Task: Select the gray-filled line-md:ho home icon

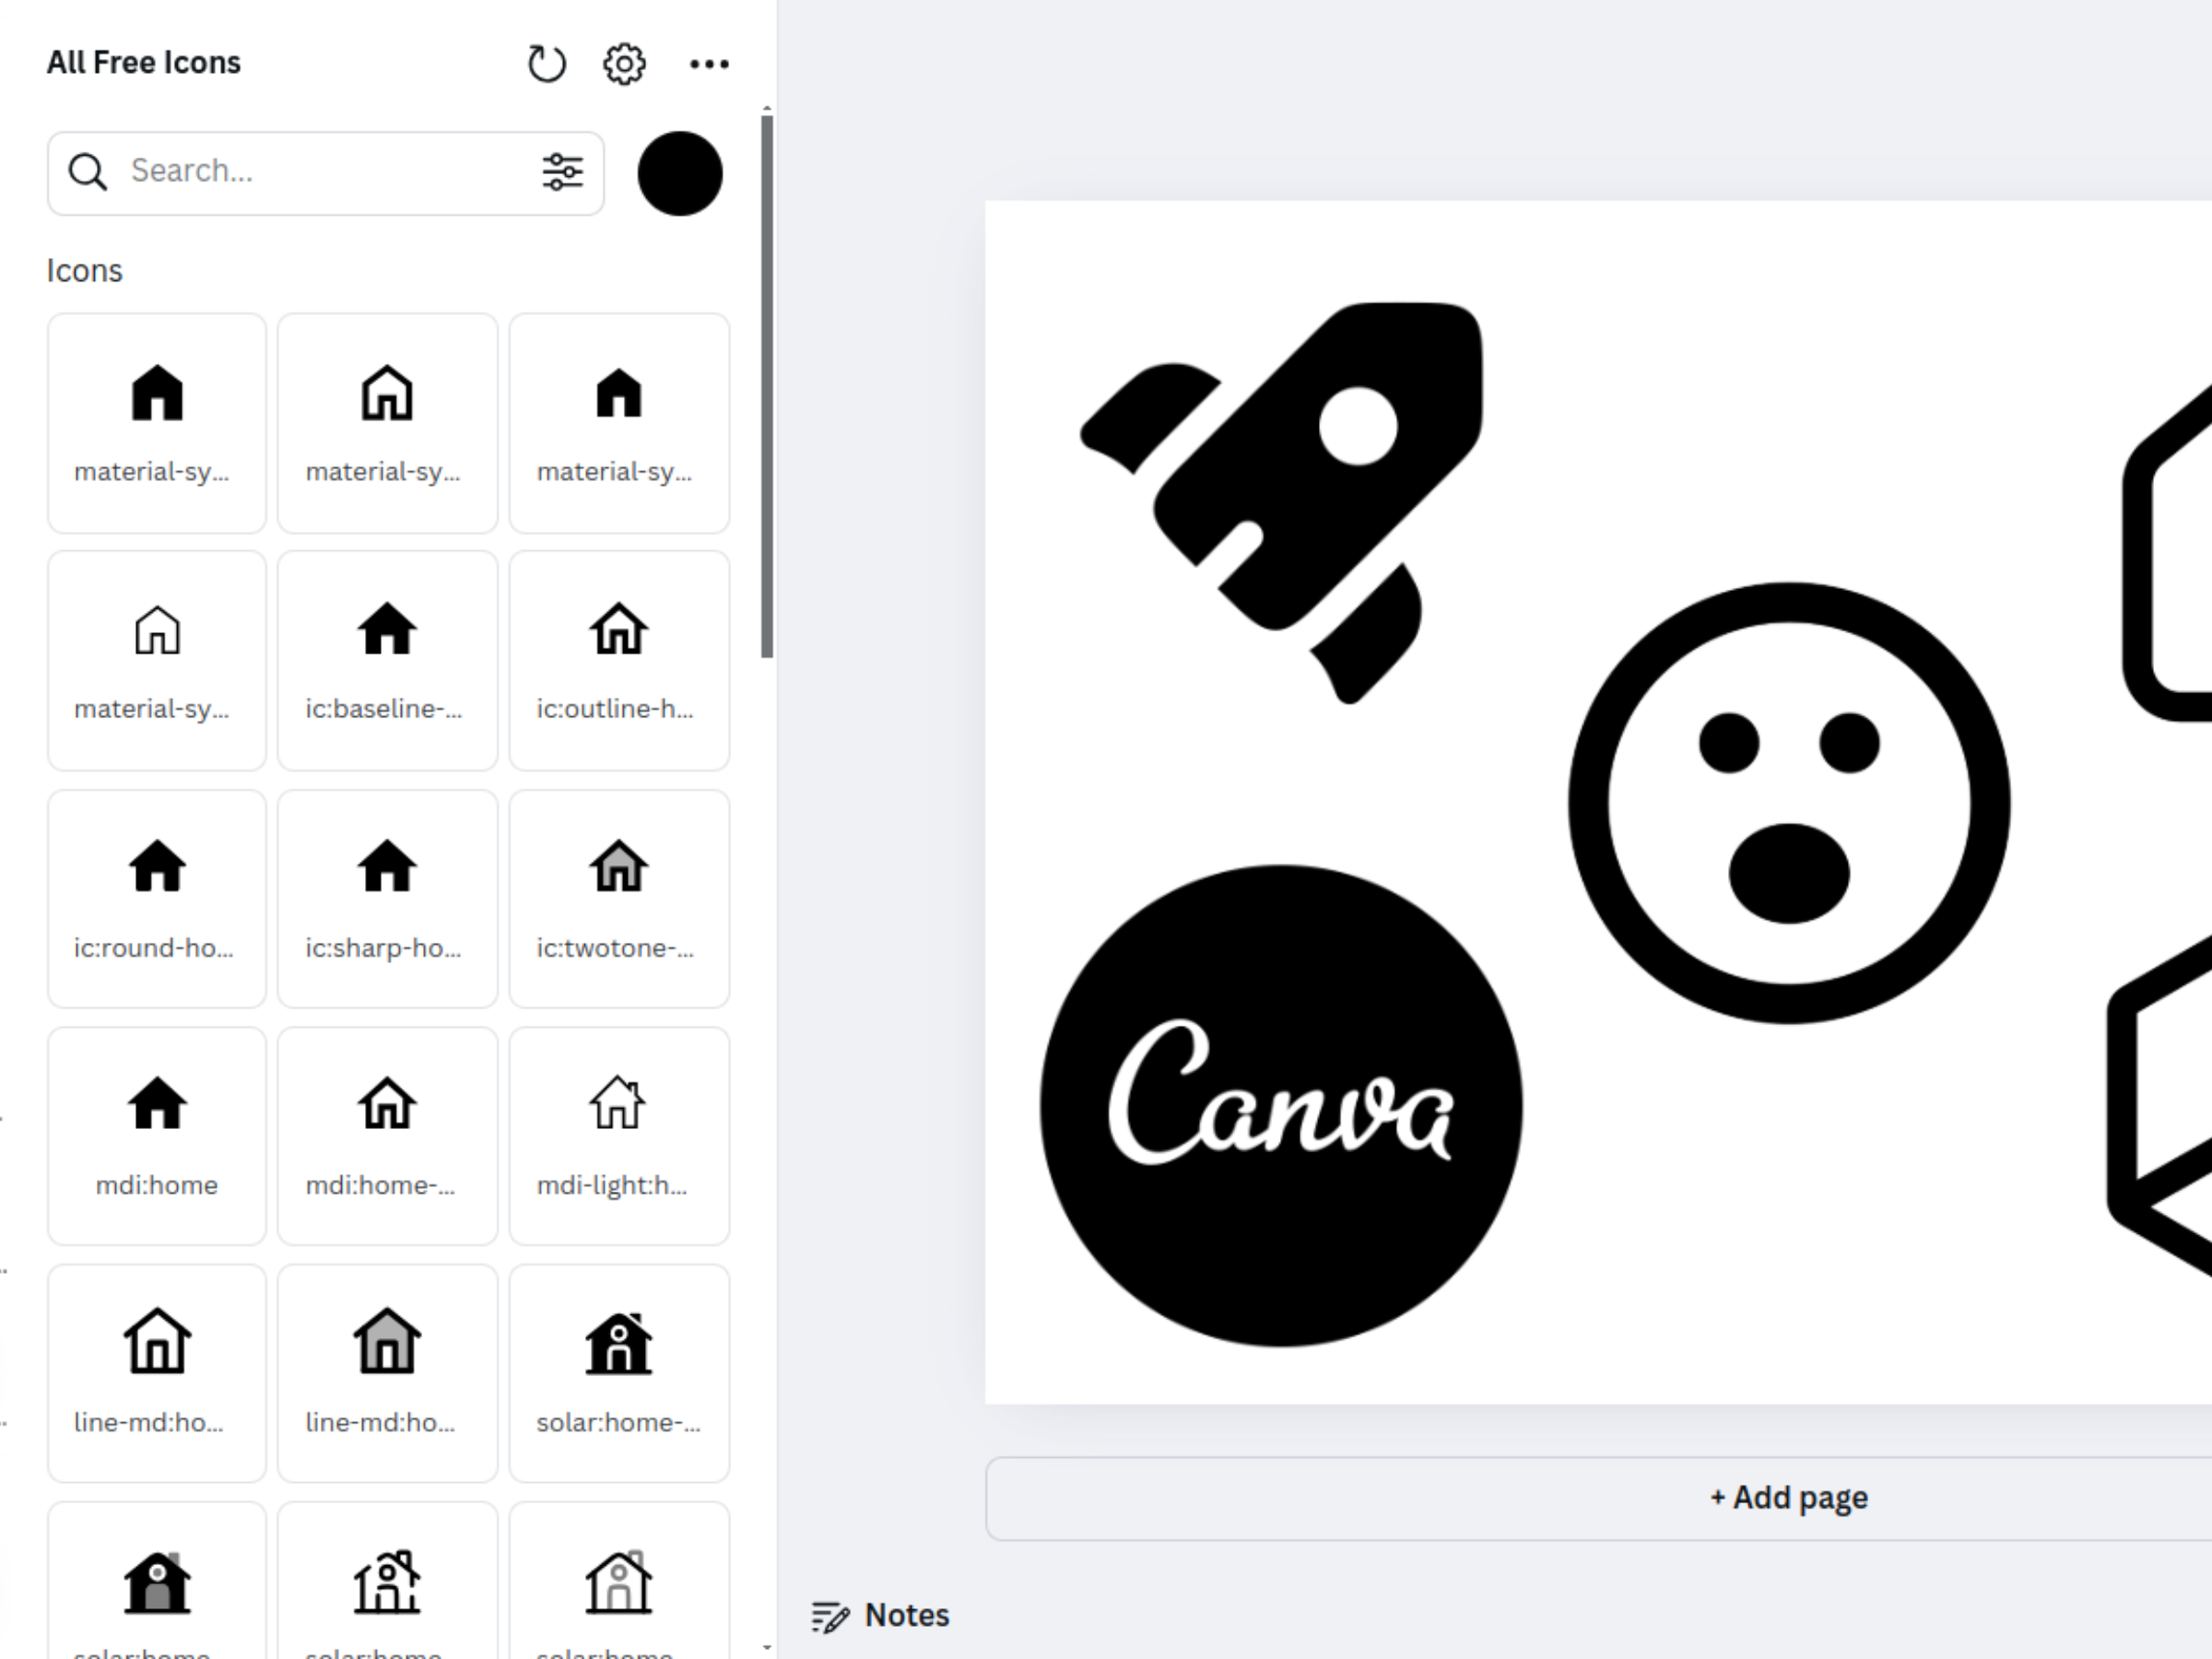Action: pos(387,1373)
